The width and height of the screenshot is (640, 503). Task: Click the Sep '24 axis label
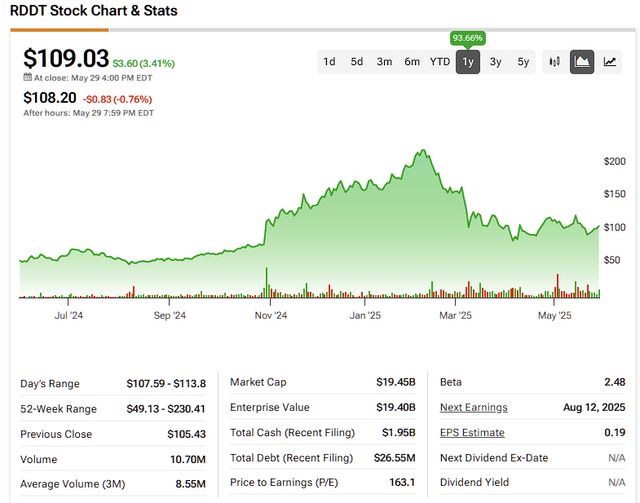pos(169,315)
